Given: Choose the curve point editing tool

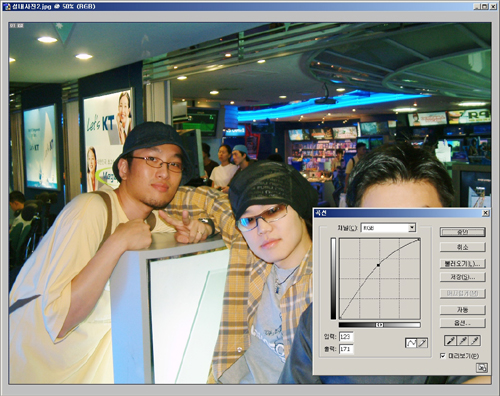Looking at the screenshot, I should tap(411, 343).
